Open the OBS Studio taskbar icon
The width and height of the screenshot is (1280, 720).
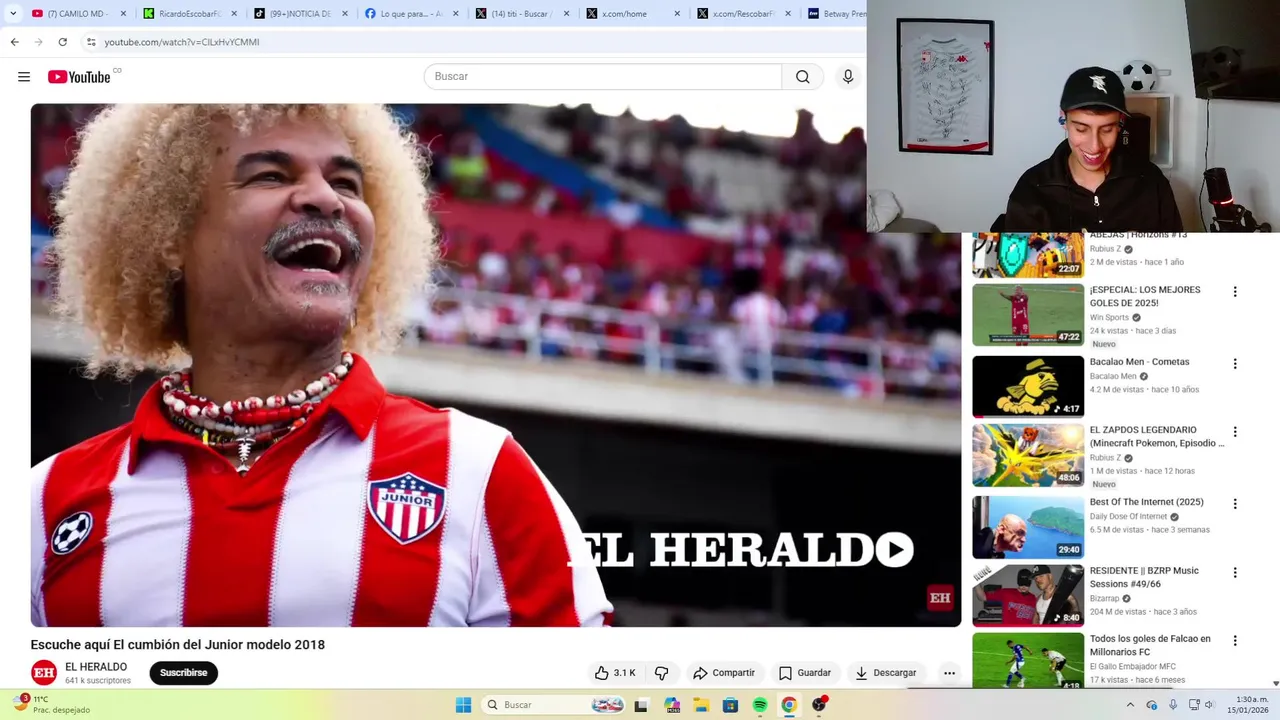[x=819, y=705]
